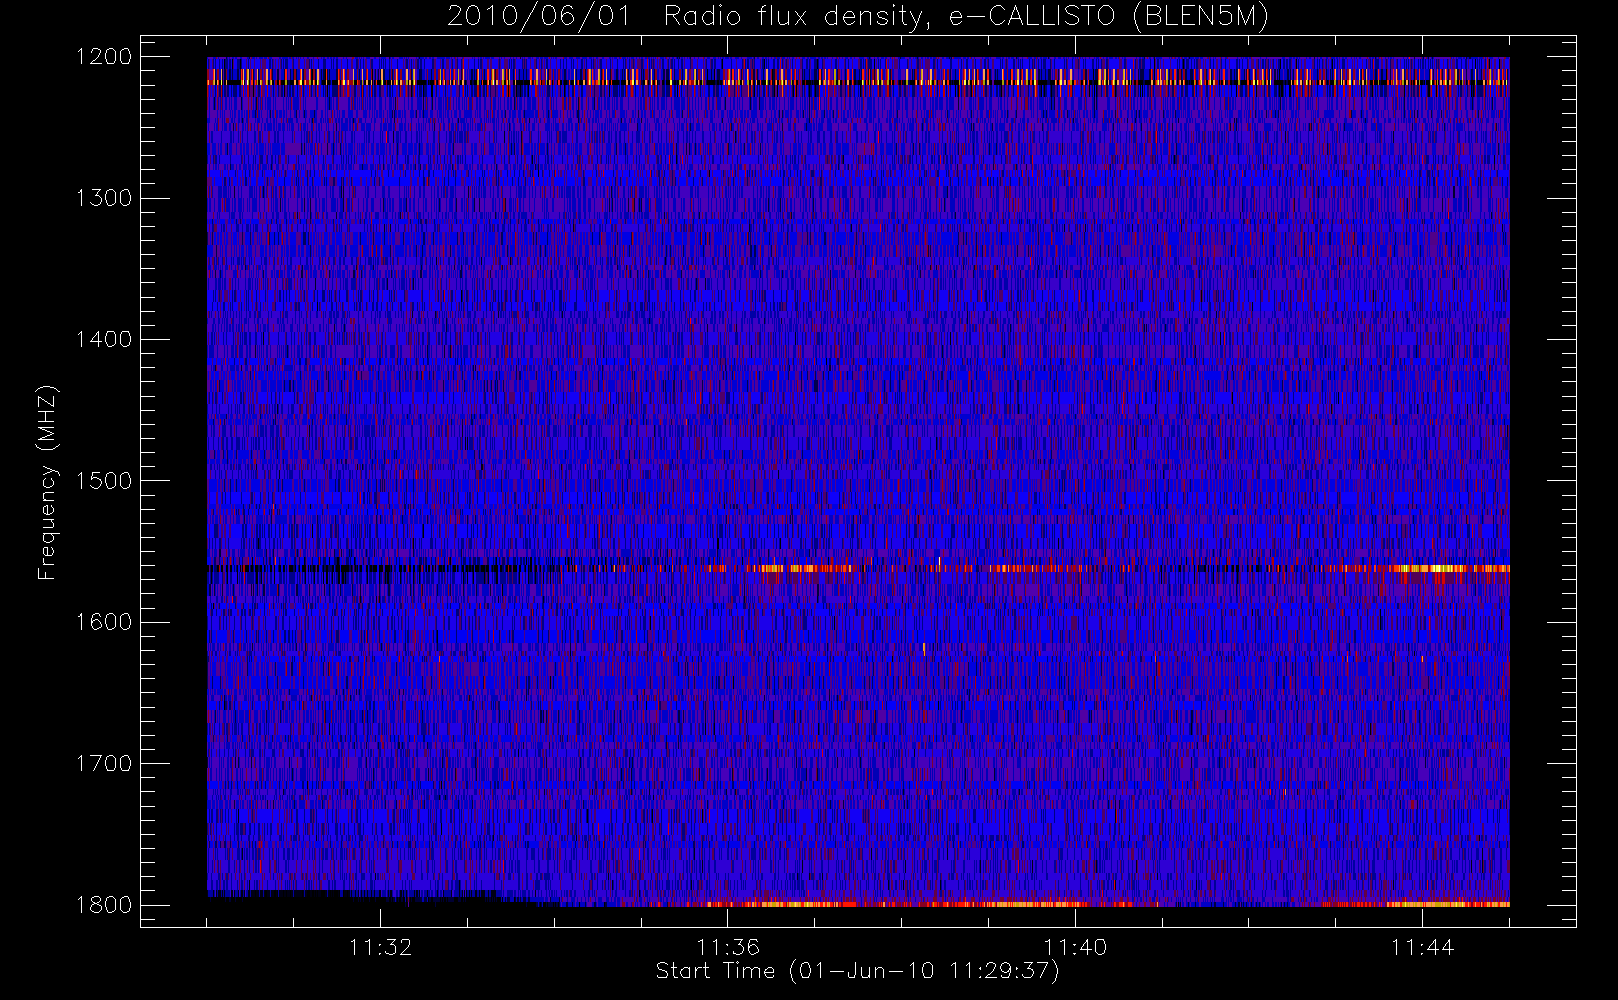Click the 1300 frequency tick label
The image size is (1618, 1000).
coord(105,198)
